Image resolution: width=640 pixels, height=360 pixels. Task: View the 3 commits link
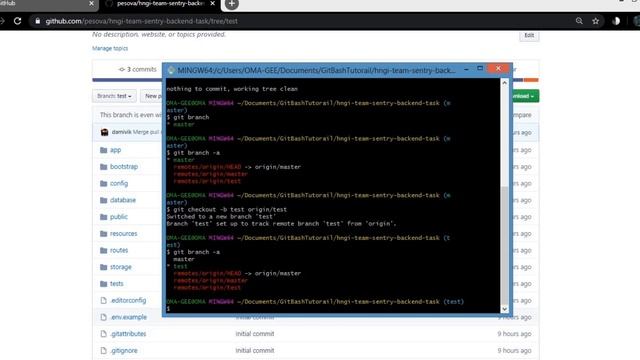(138, 69)
